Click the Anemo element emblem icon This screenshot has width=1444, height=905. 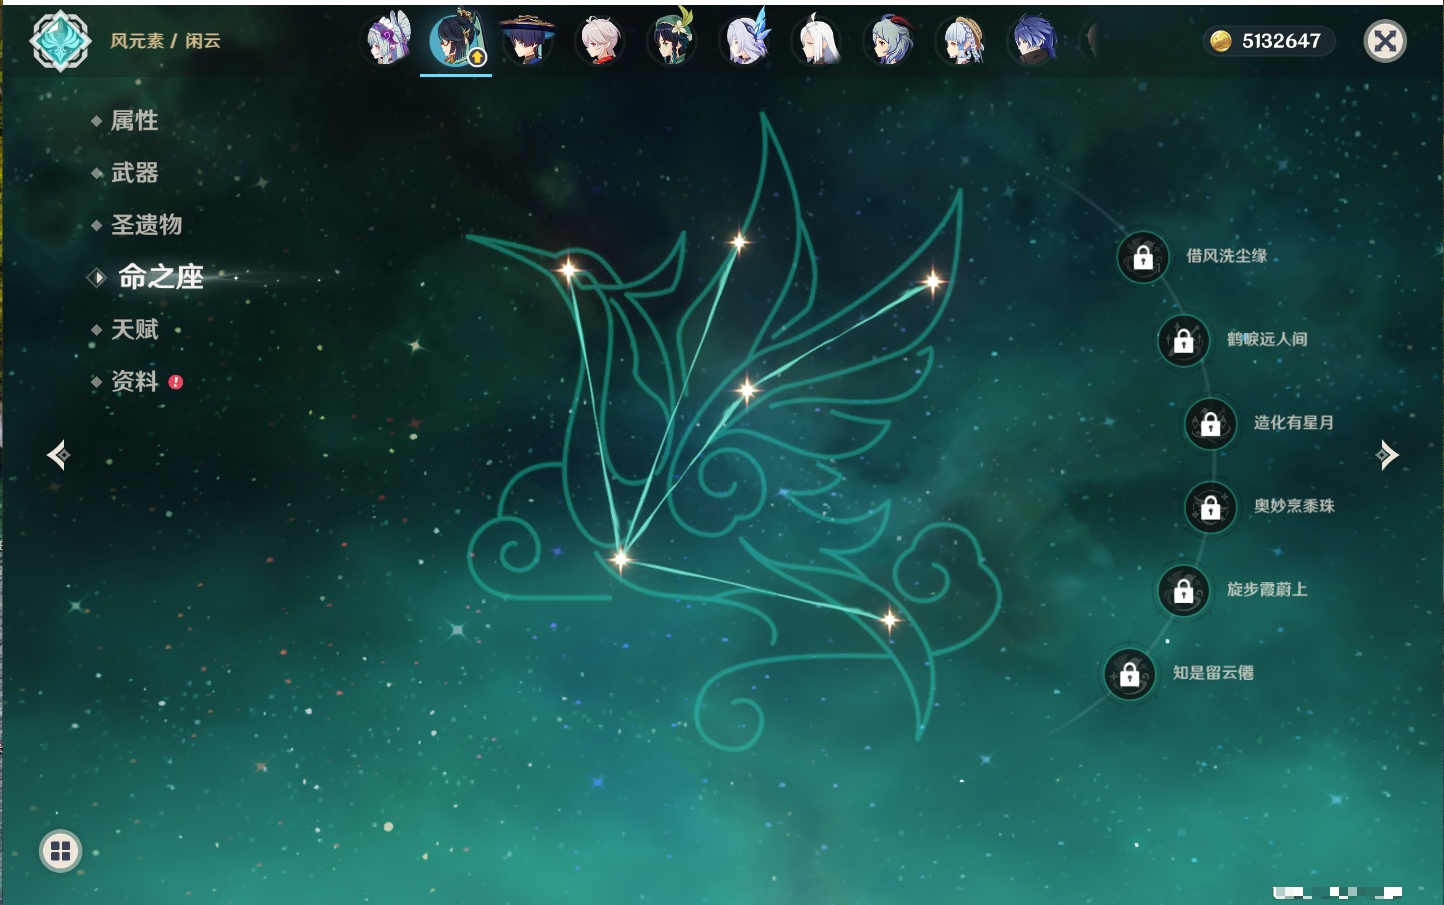pyautogui.click(x=61, y=41)
